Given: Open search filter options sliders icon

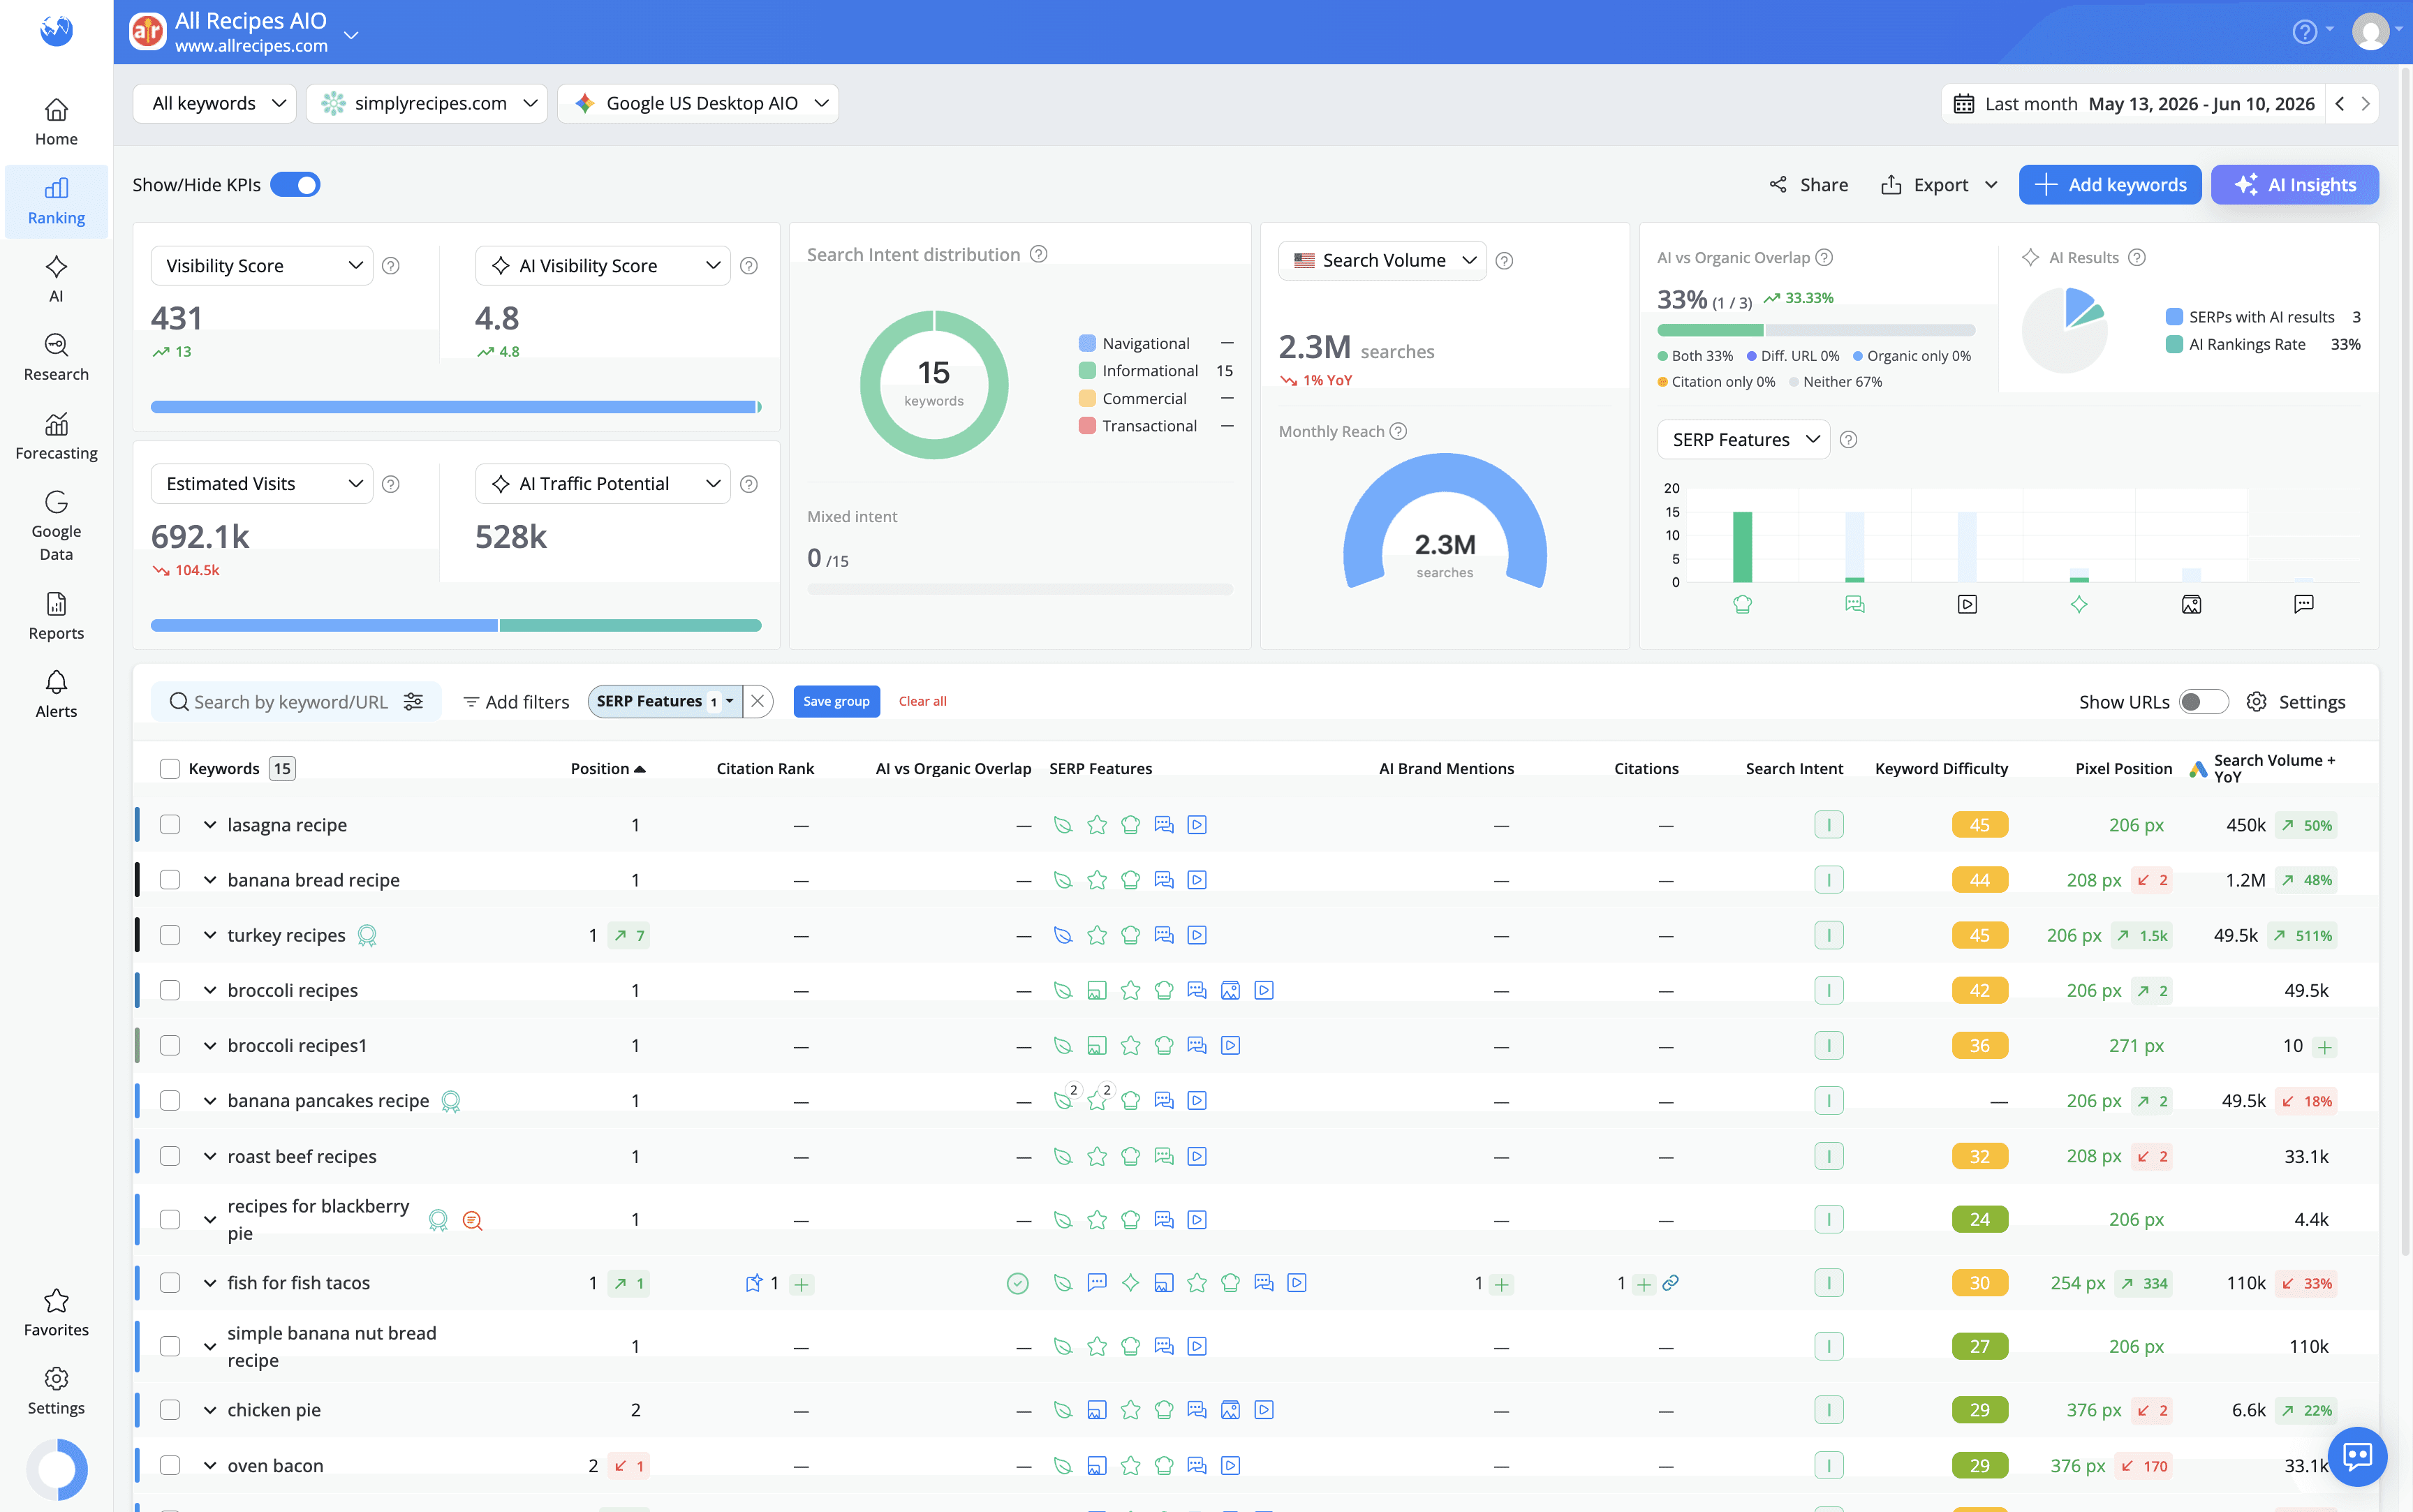Looking at the screenshot, I should (413, 701).
